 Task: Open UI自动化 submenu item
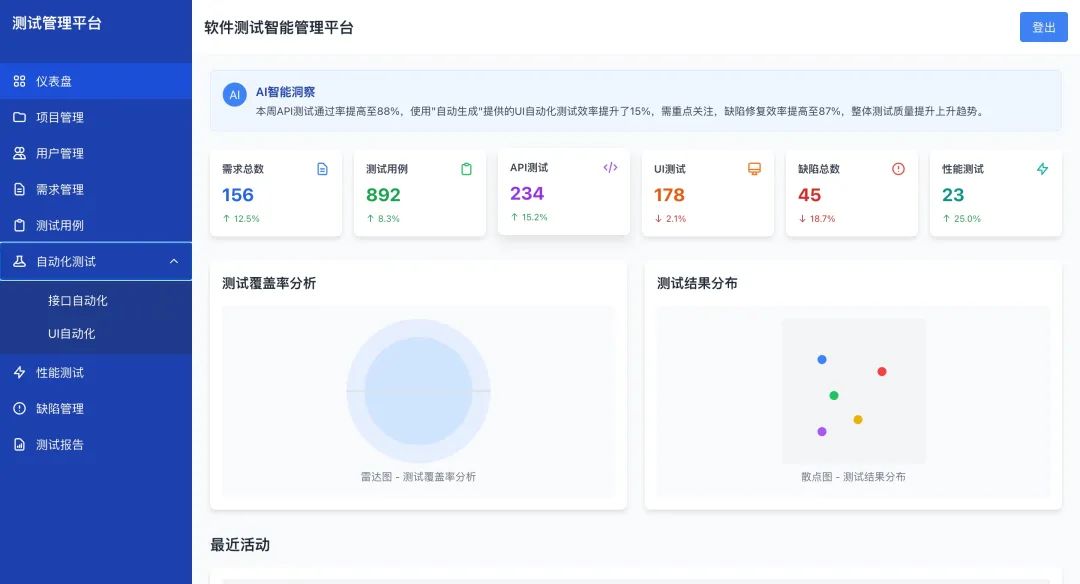click(x=96, y=333)
